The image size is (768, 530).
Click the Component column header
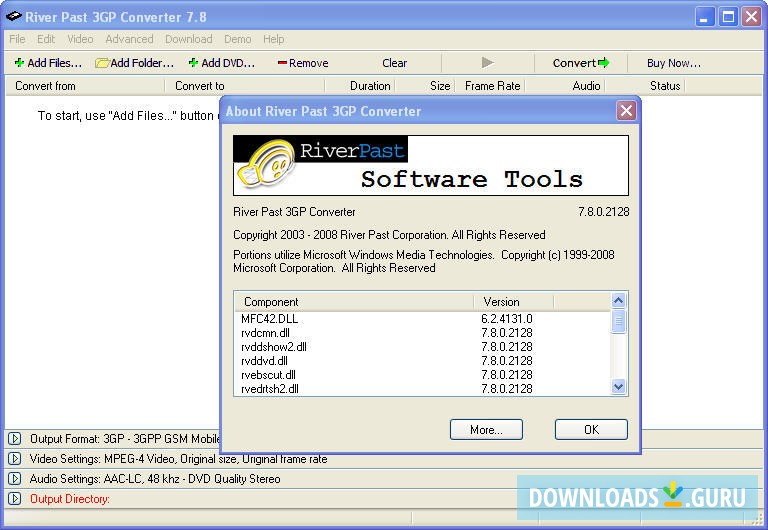pos(354,302)
